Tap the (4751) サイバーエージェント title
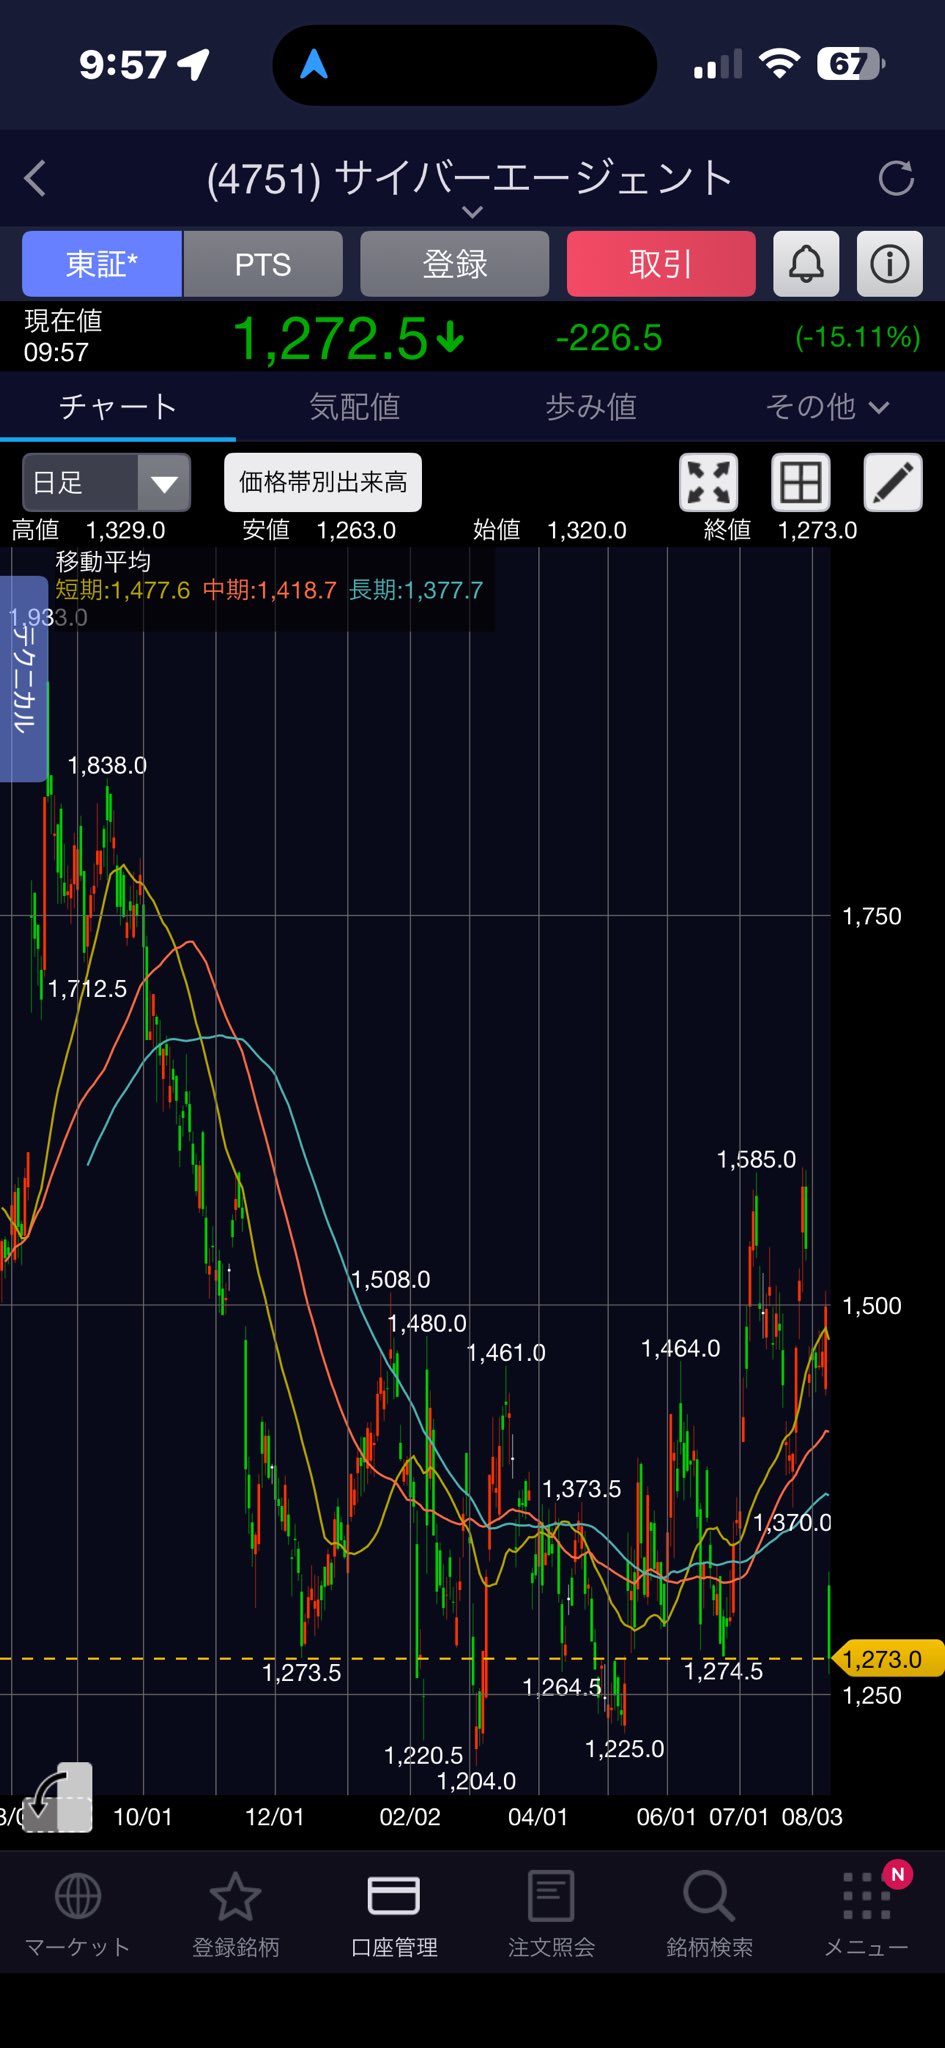The width and height of the screenshot is (945, 2048). point(470,179)
